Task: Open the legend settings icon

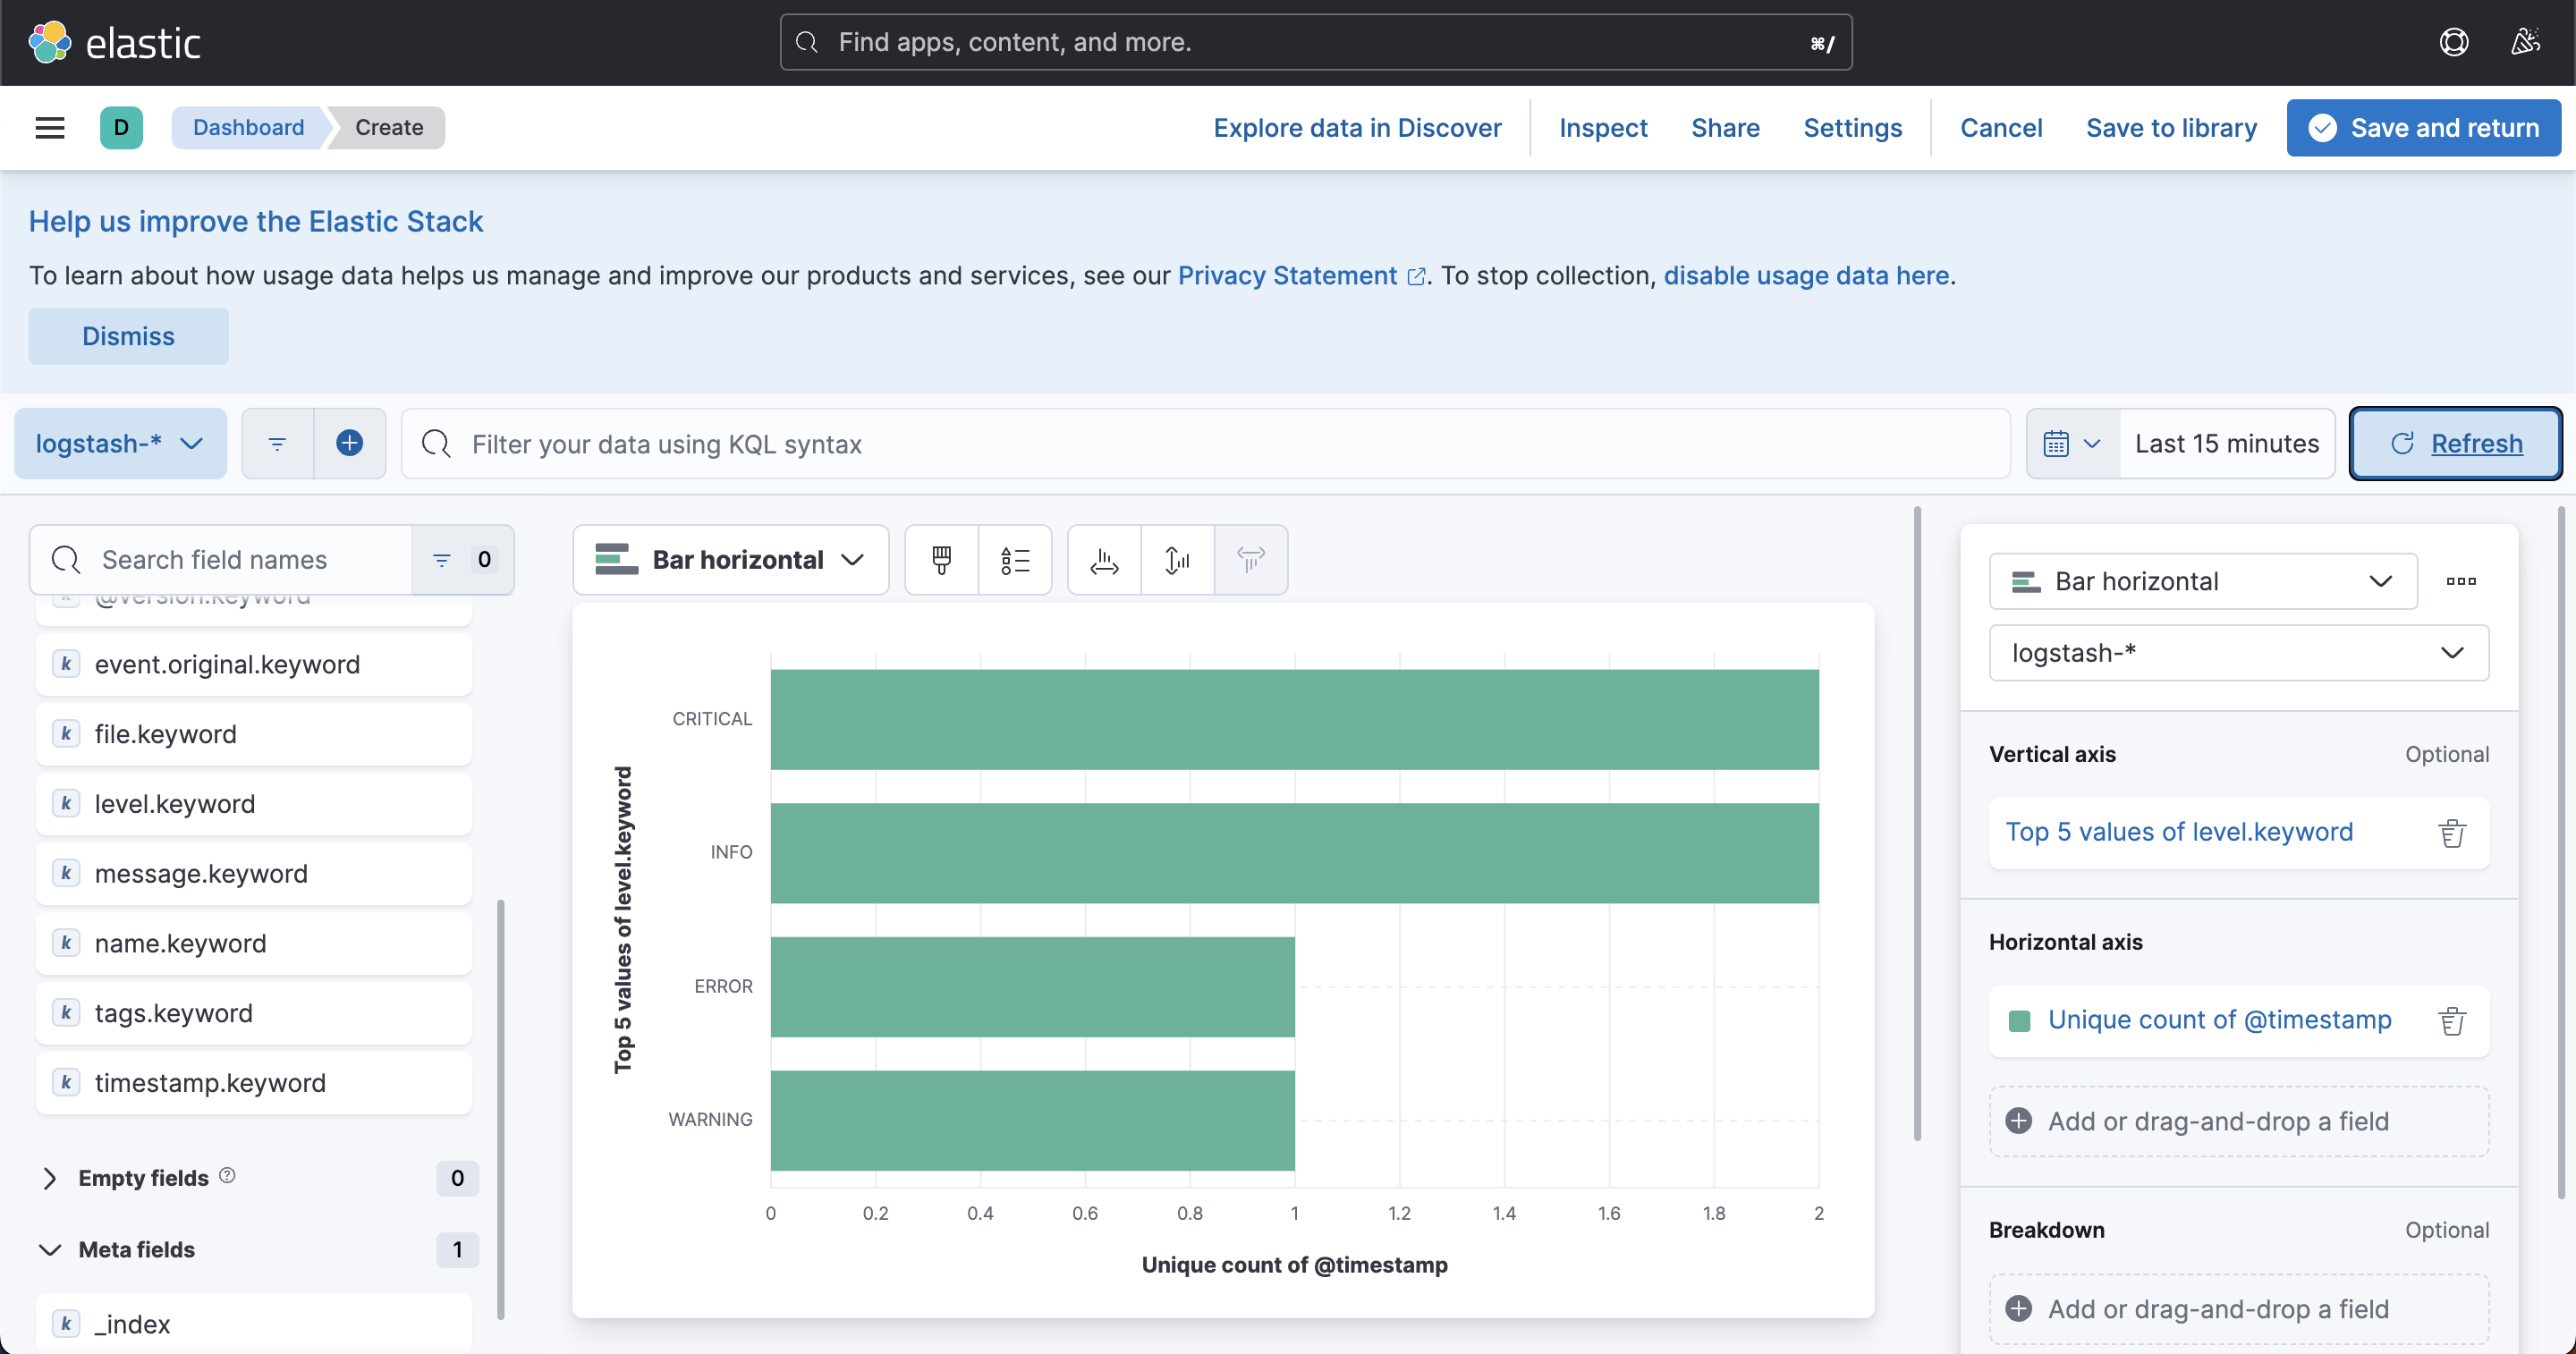Action: 1015,559
